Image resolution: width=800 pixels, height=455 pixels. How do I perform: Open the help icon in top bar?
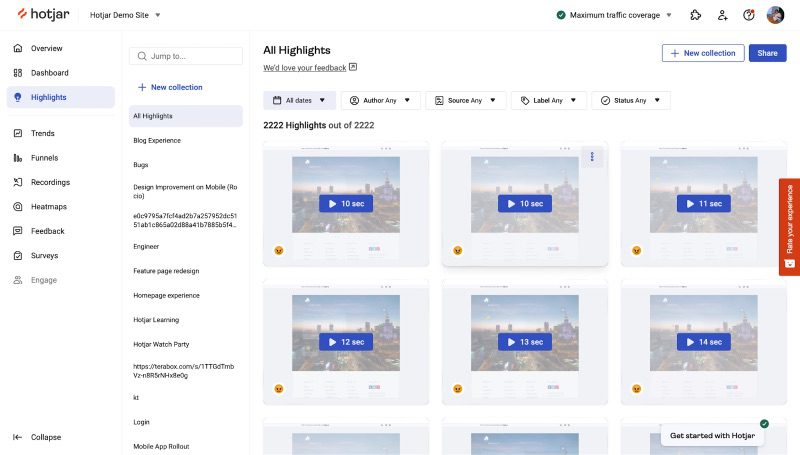pyautogui.click(x=748, y=15)
